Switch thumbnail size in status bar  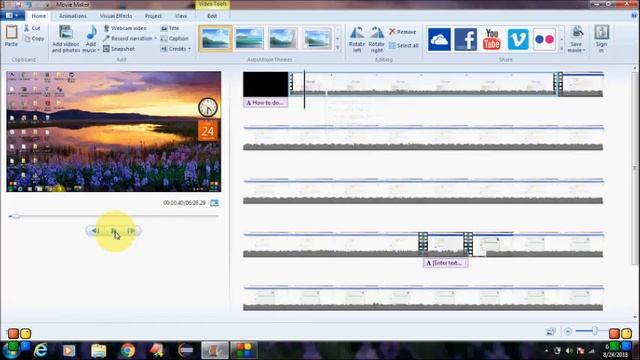point(551,331)
